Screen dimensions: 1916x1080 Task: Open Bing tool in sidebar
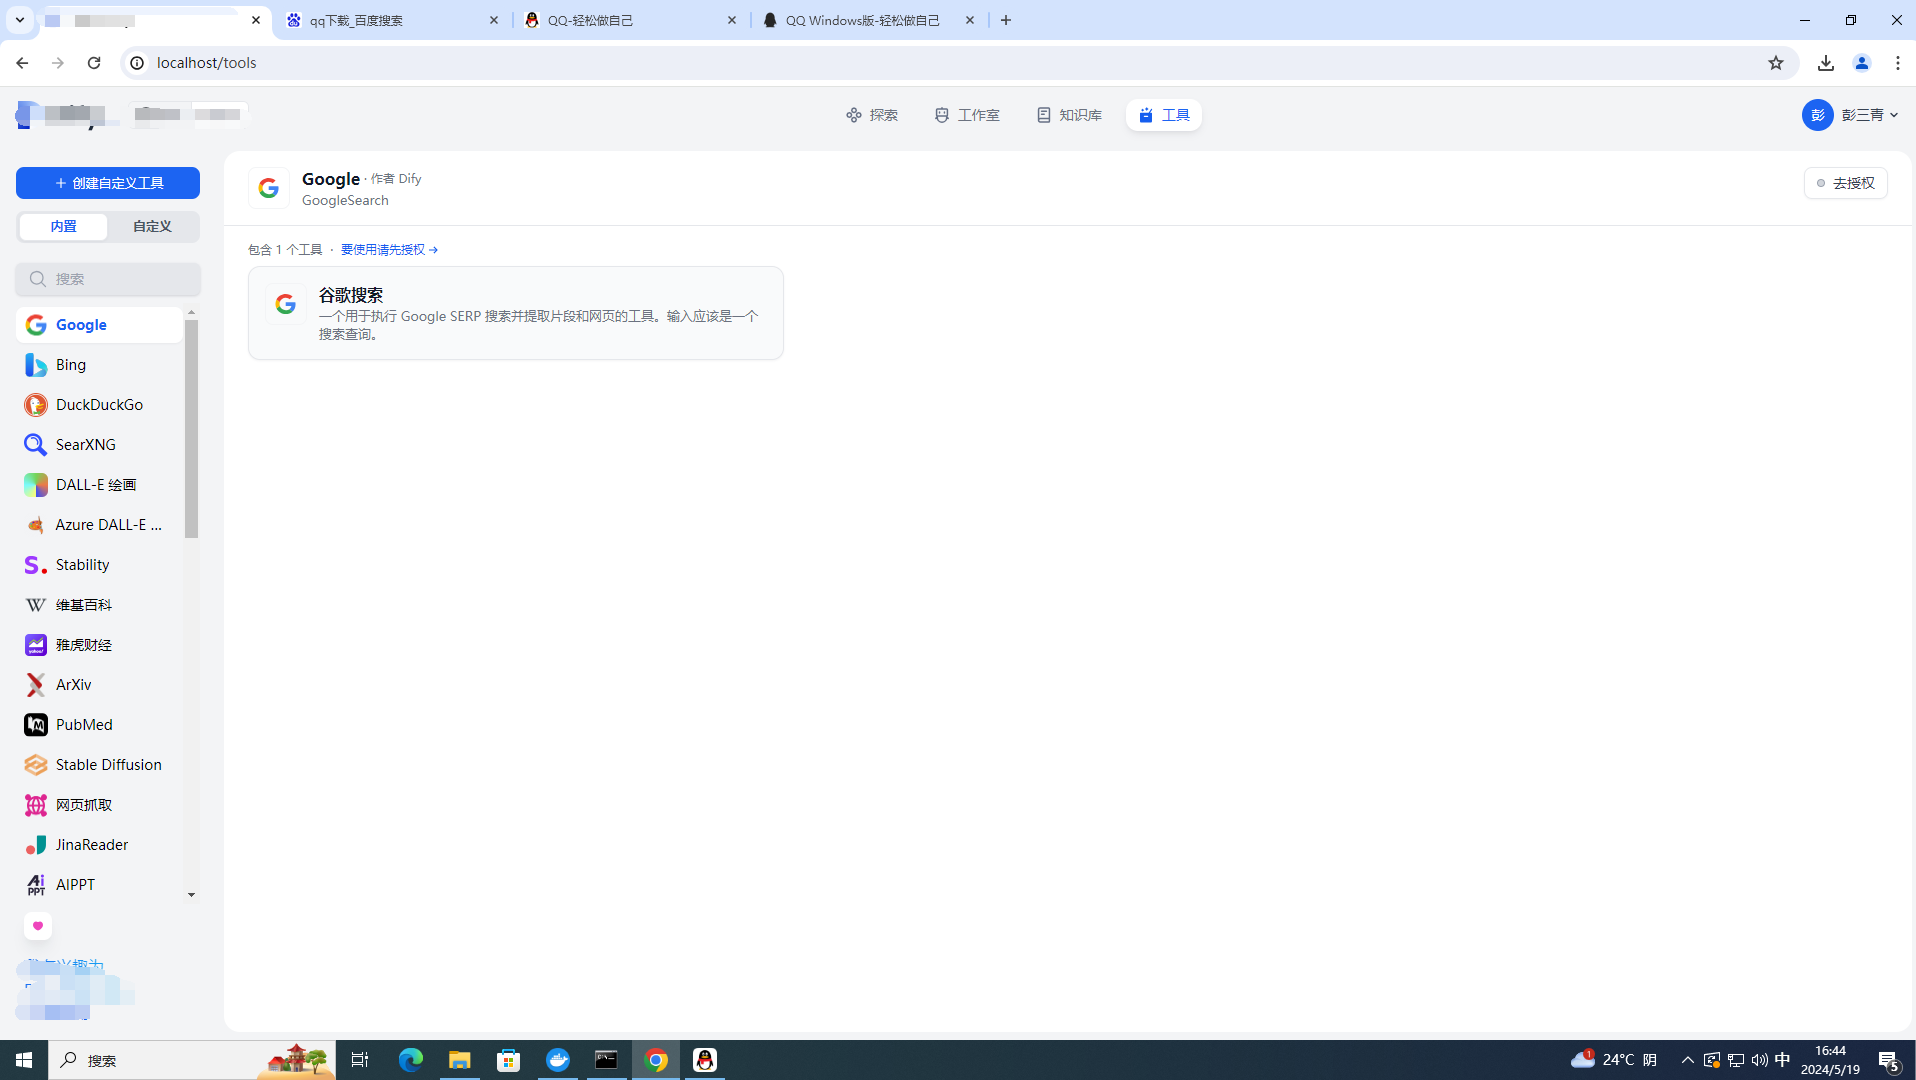coord(99,365)
